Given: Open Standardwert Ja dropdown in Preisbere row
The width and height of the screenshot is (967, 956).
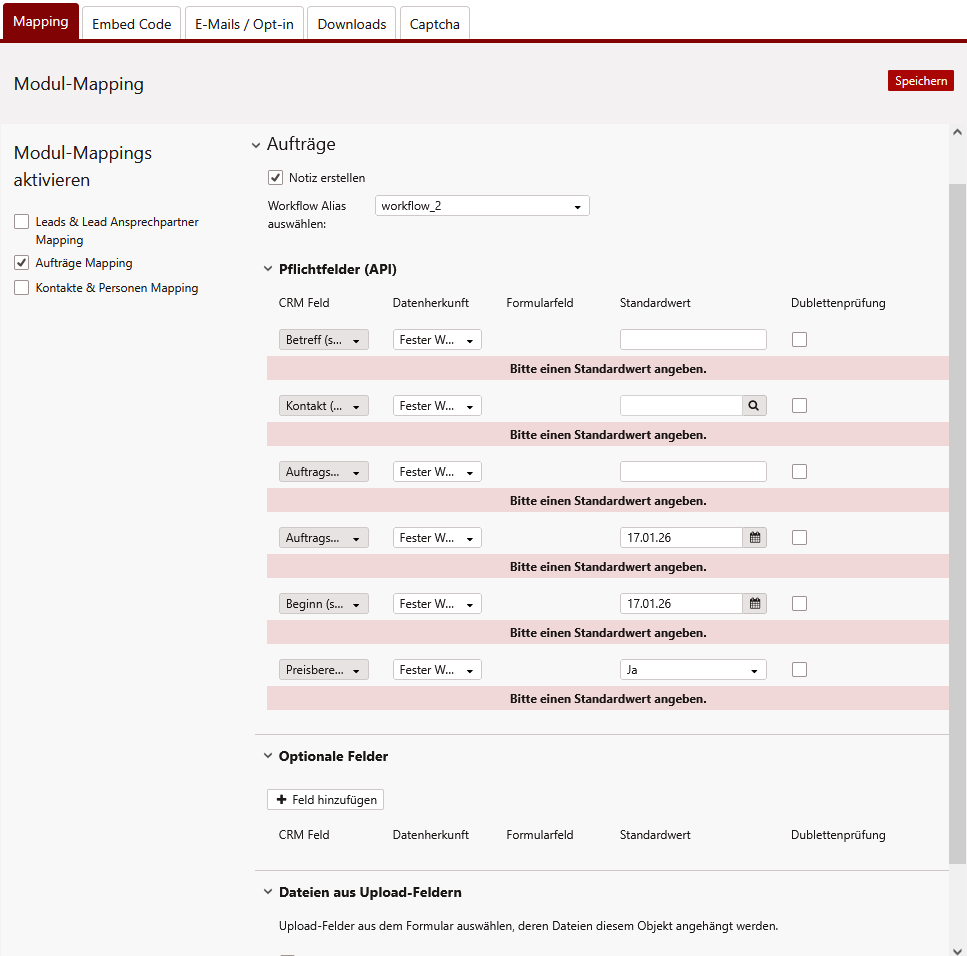Looking at the screenshot, I should [693, 670].
